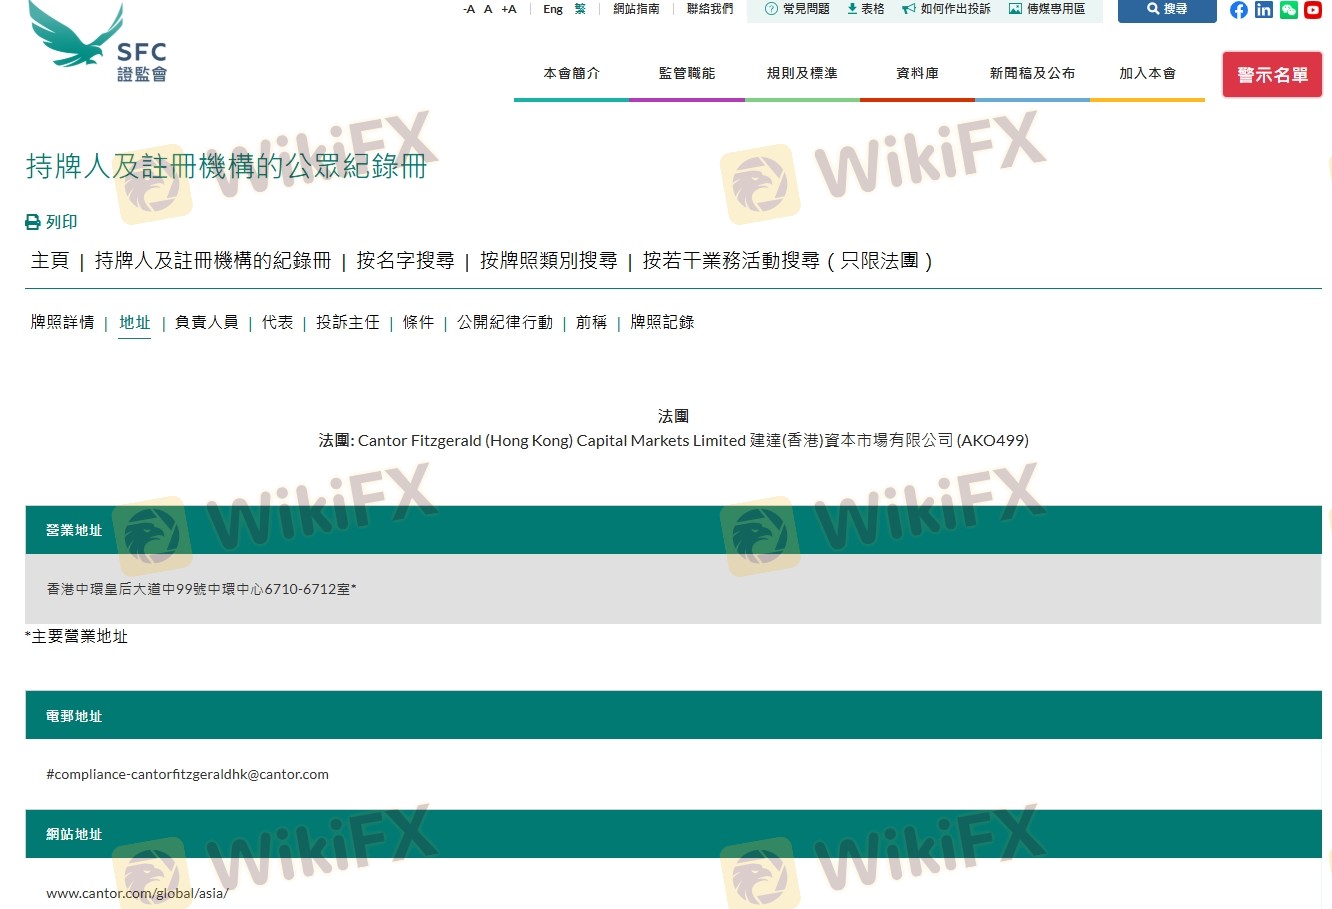Expand the 監管職能 navigation menu

687,73
